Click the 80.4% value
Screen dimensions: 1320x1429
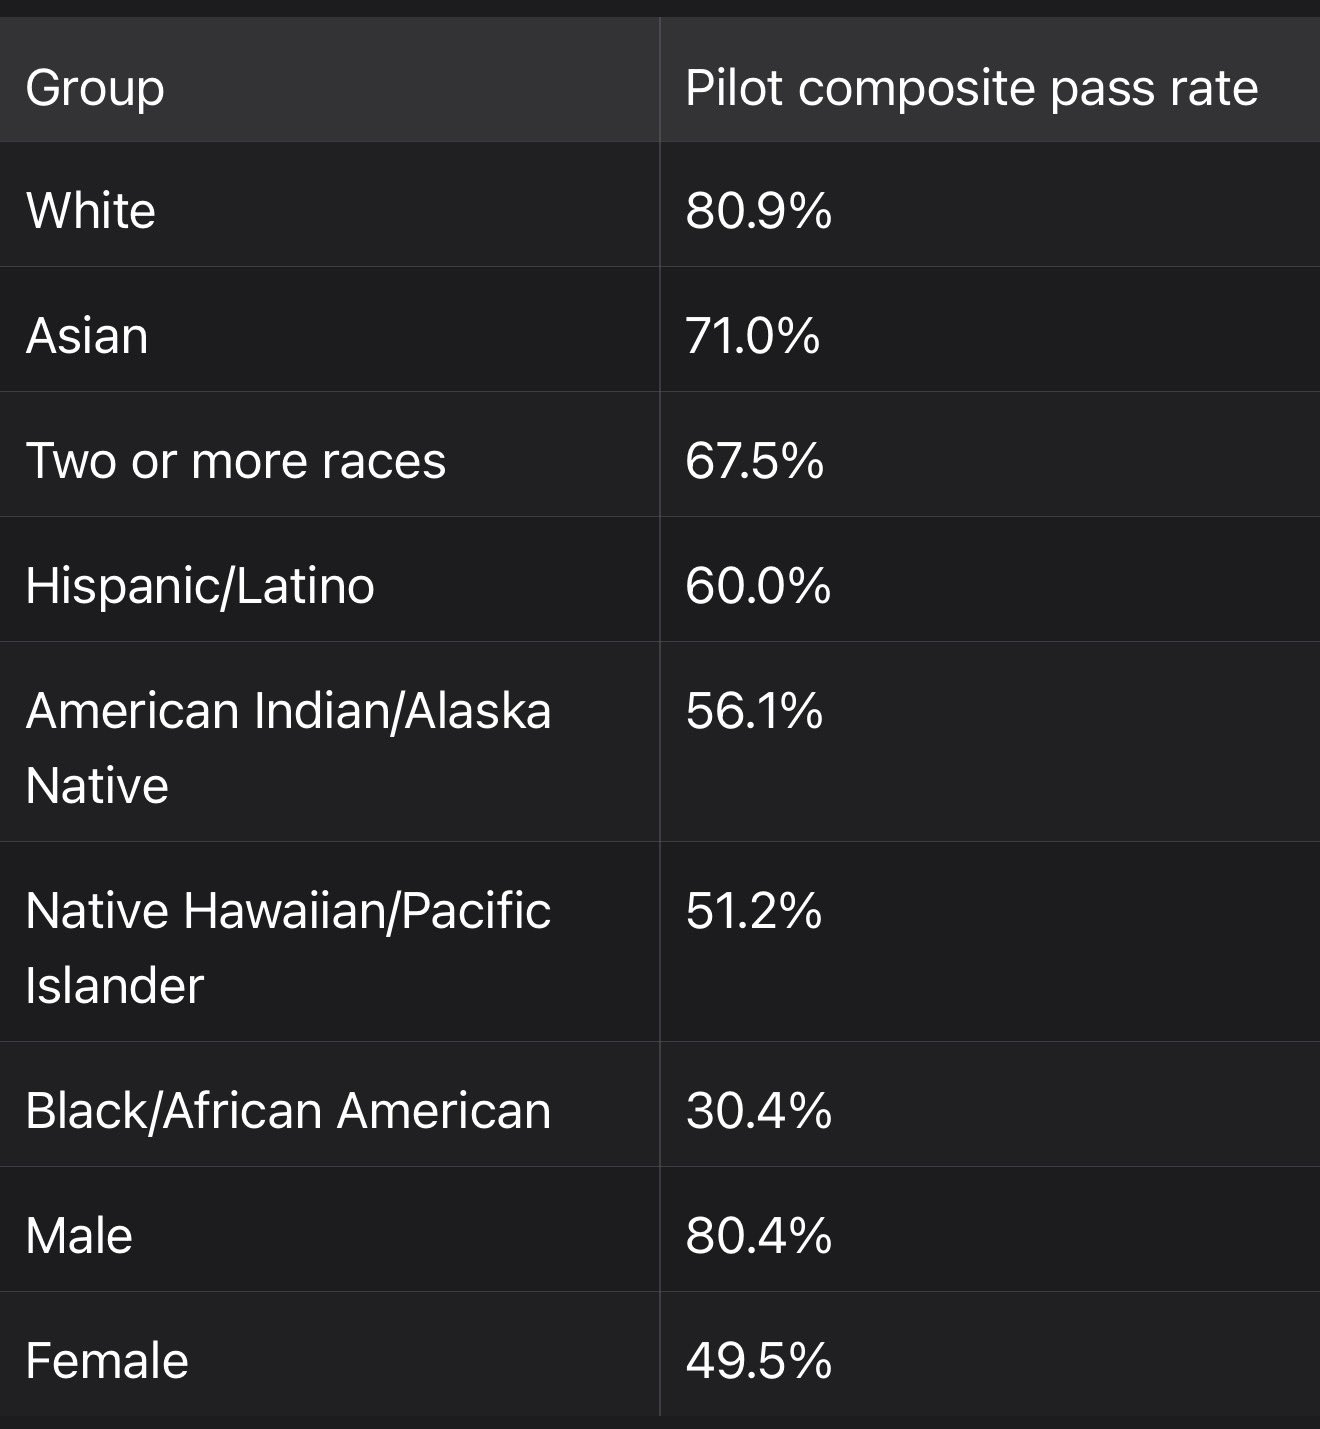[x=759, y=1236]
